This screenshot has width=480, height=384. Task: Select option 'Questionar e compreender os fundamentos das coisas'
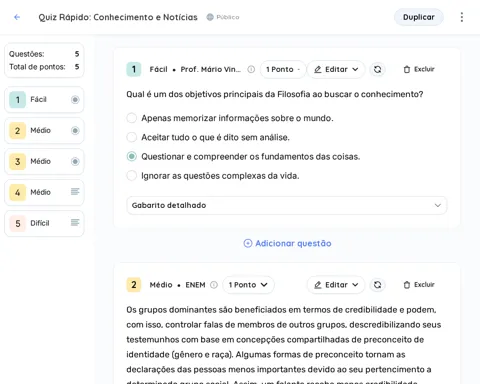click(x=132, y=156)
